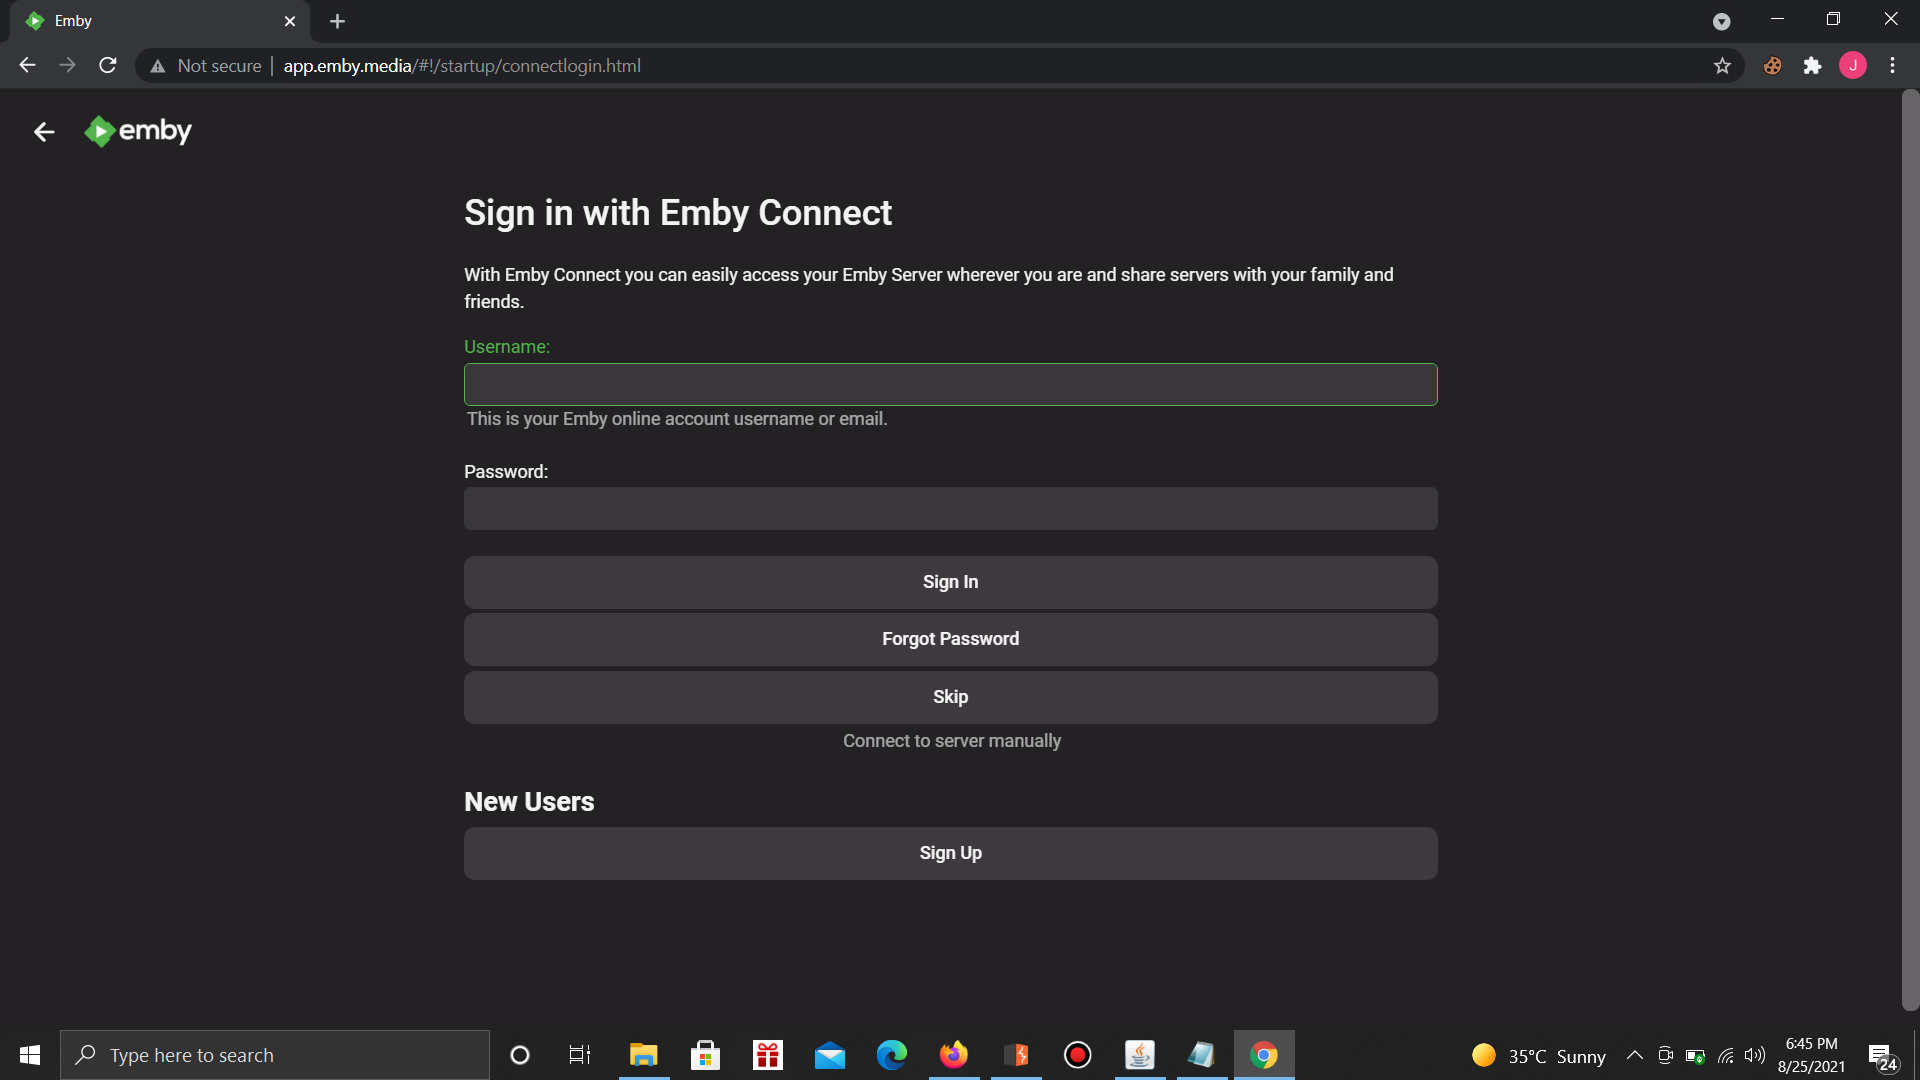1920x1080 pixels.
Task: Click the Chrome profile avatar
Action: [1854, 65]
